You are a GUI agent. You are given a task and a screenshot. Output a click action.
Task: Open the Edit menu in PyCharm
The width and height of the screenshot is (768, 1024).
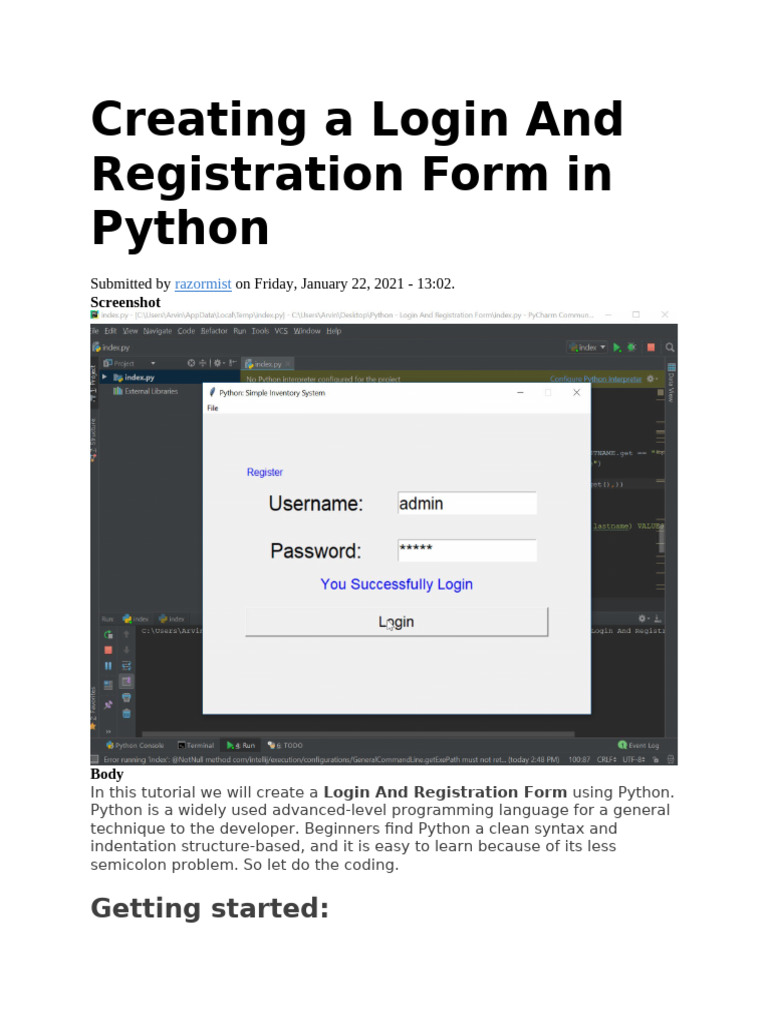110,331
